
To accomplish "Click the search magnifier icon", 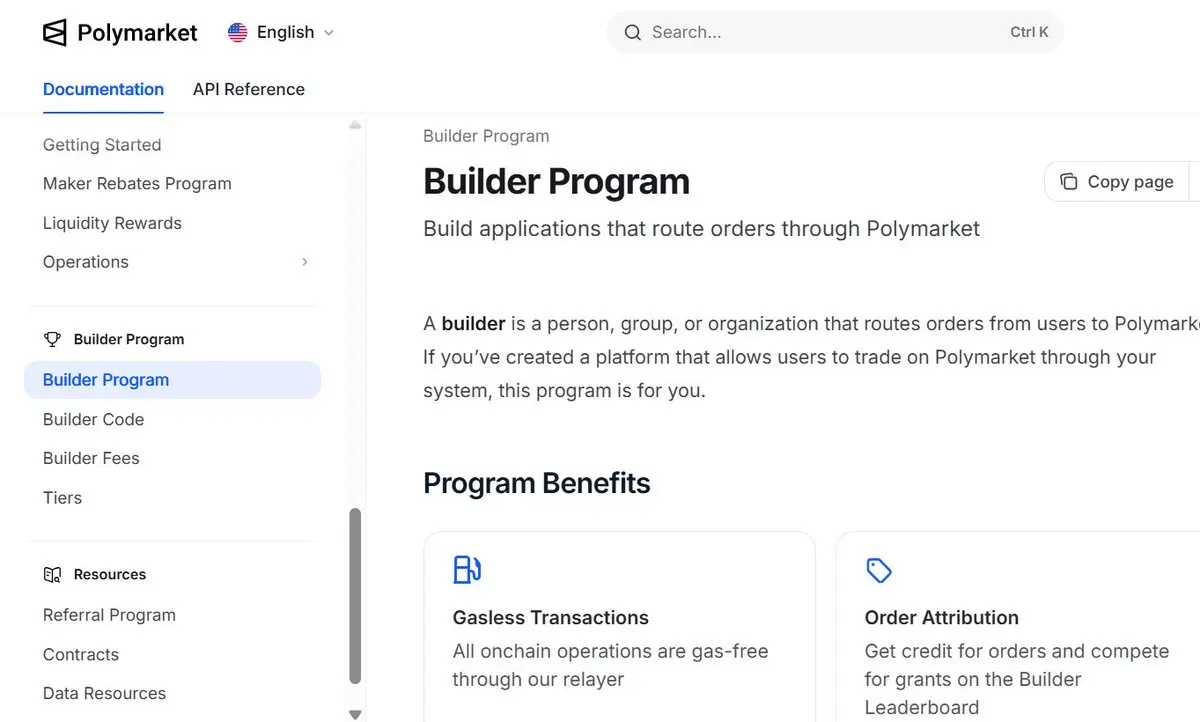I will (632, 33).
